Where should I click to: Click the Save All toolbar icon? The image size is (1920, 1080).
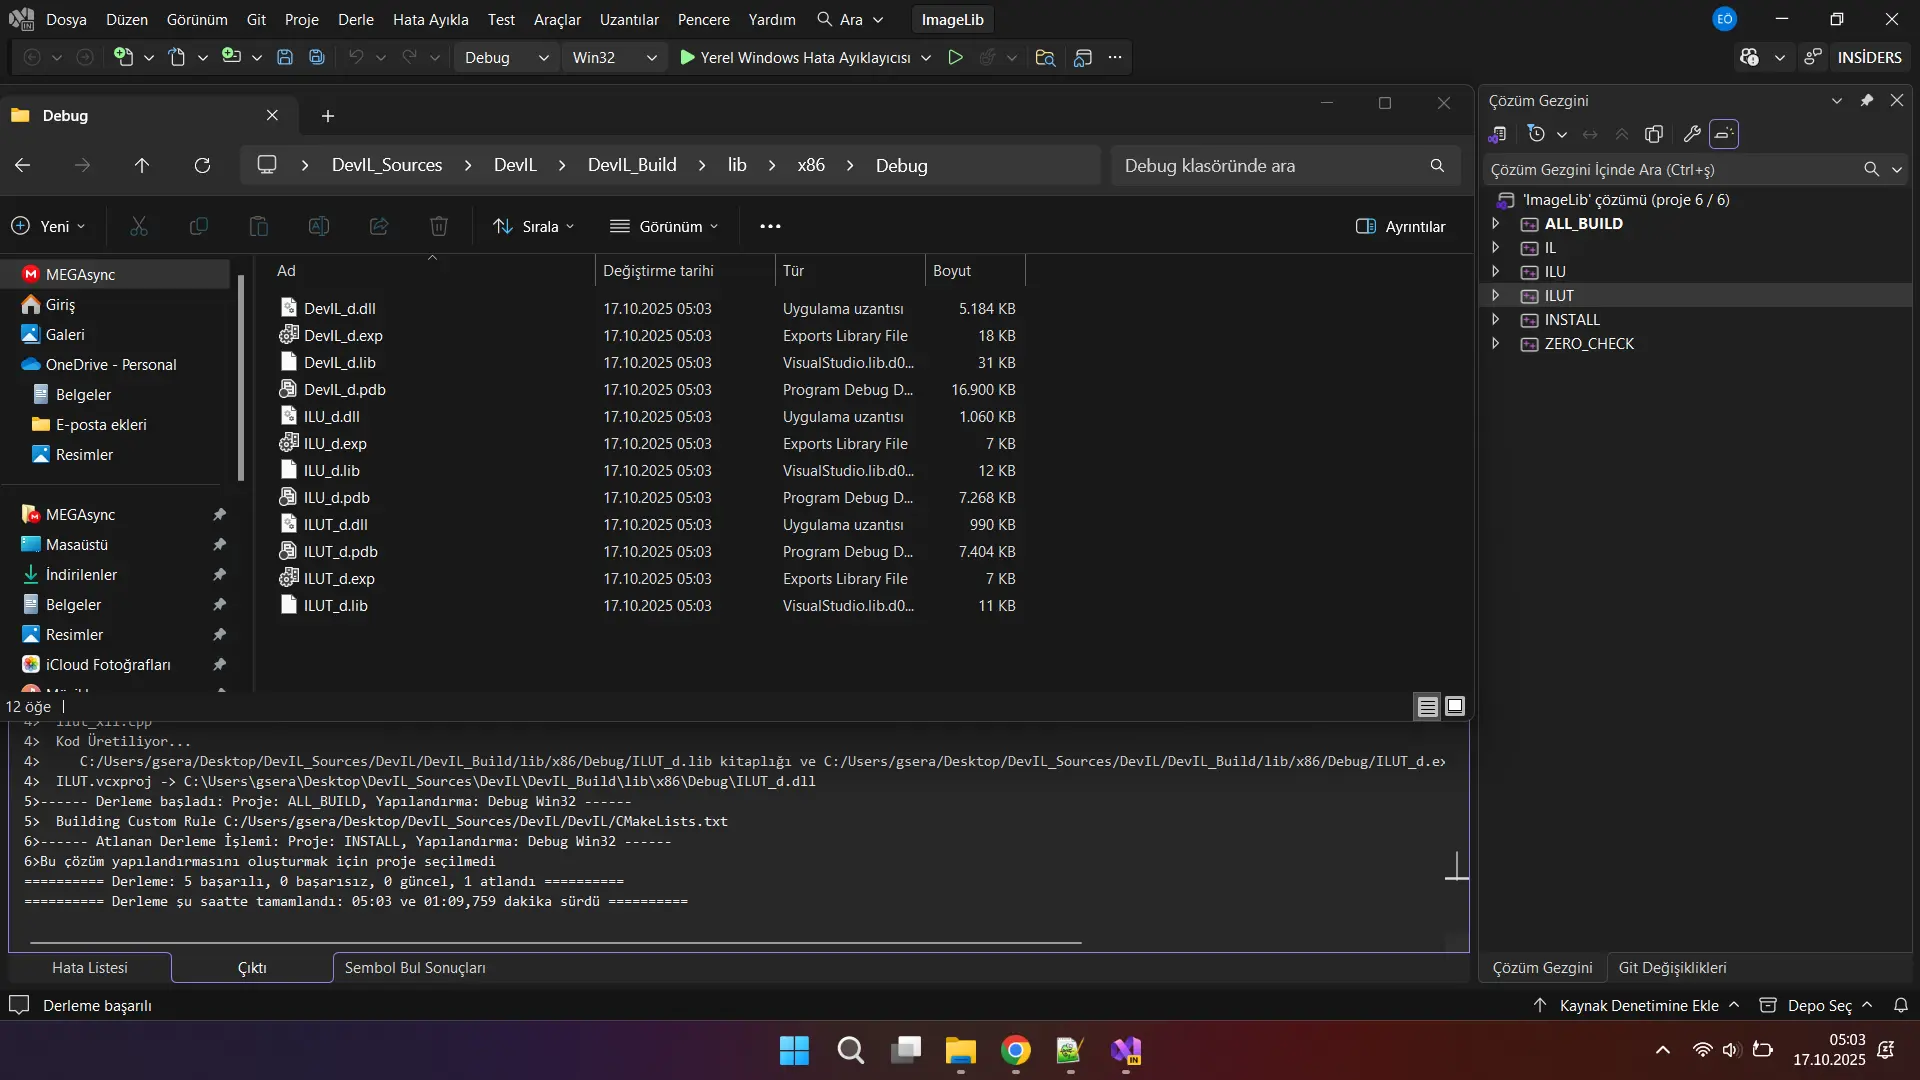tap(317, 58)
